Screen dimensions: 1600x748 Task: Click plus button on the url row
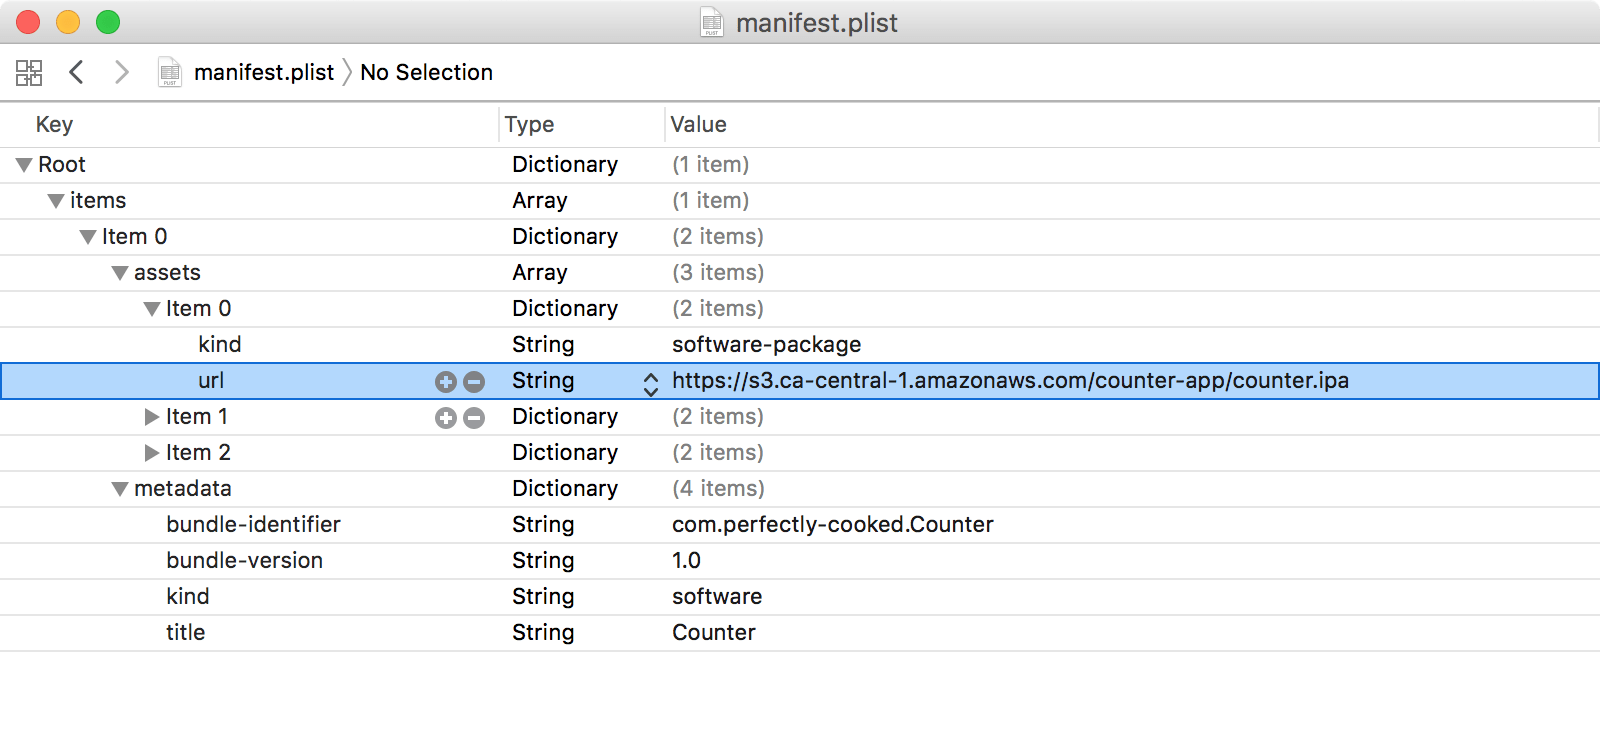click(446, 381)
